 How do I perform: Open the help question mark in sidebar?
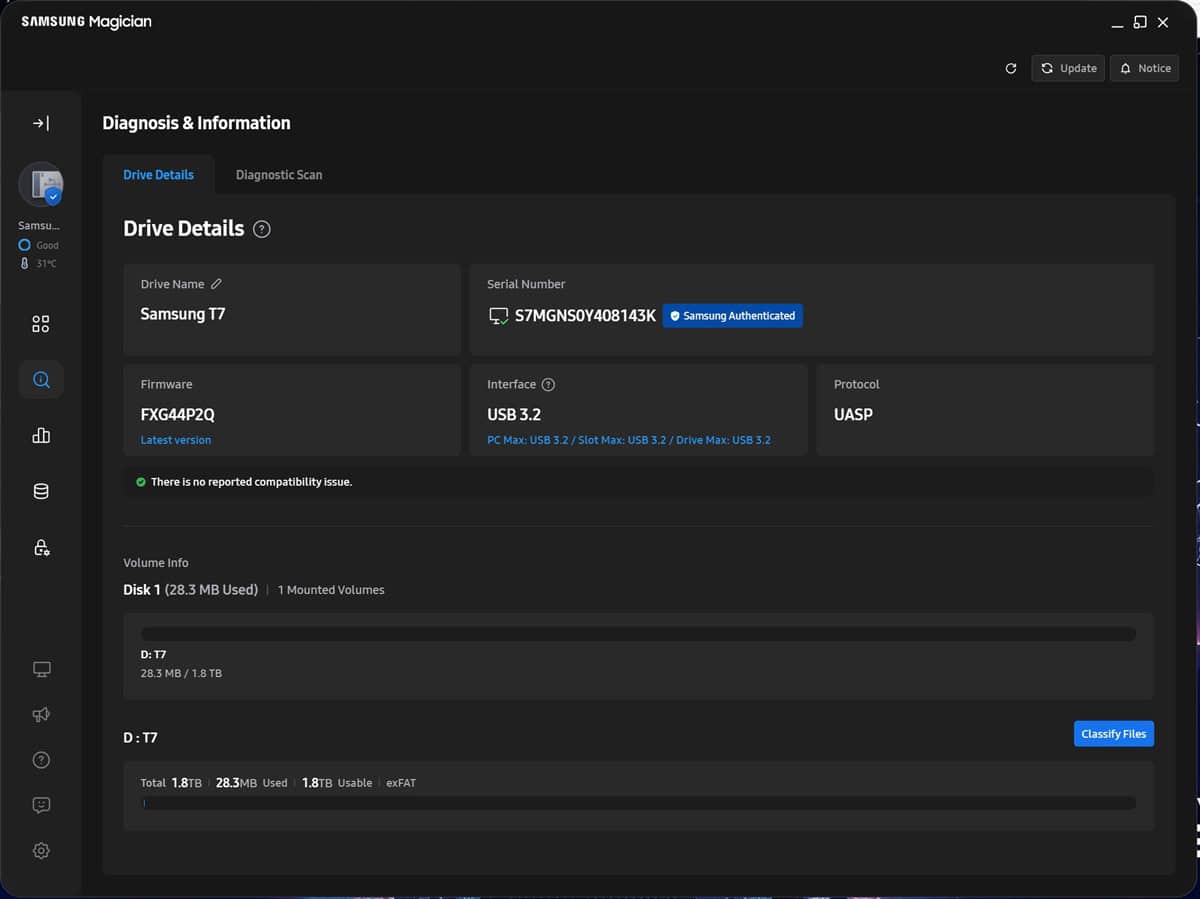point(41,760)
